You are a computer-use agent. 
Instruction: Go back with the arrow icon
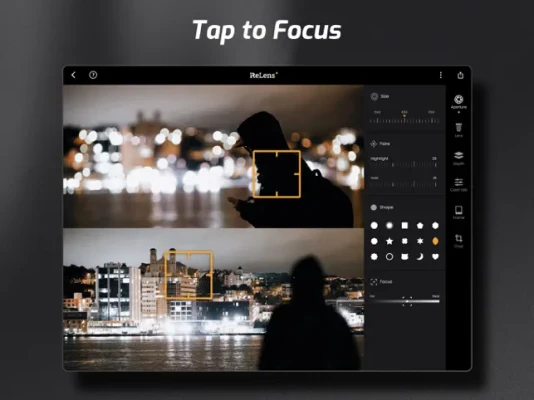(x=74, y=75)
